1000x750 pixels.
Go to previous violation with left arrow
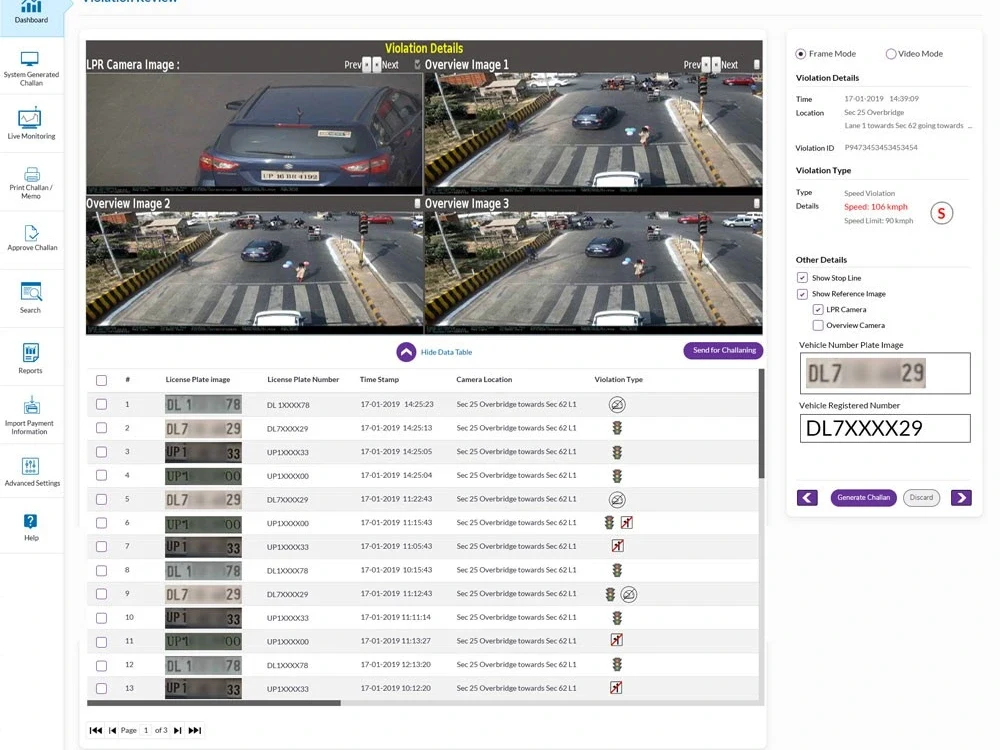(807, 497)
